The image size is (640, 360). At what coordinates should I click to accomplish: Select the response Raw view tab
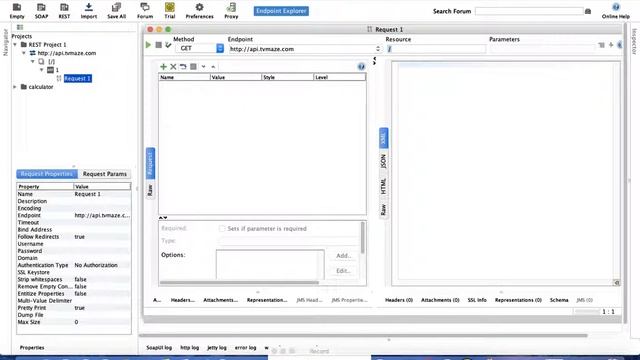tap(383, 209)
